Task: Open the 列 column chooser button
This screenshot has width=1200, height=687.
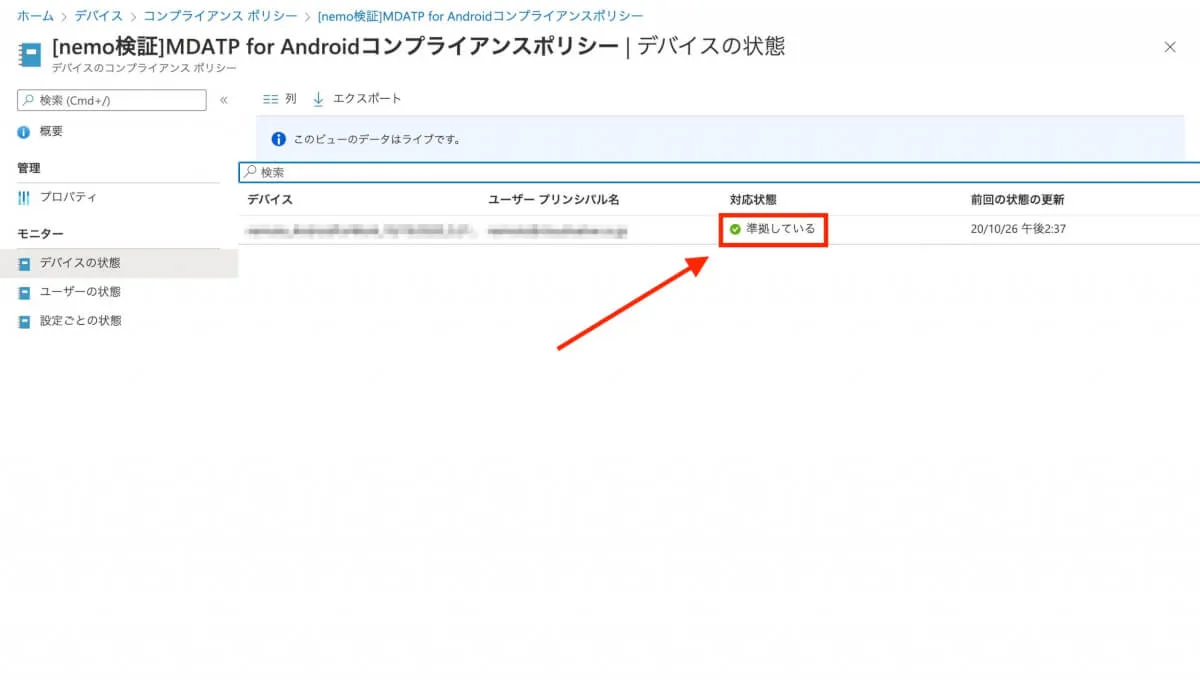Action: (280, 99)
